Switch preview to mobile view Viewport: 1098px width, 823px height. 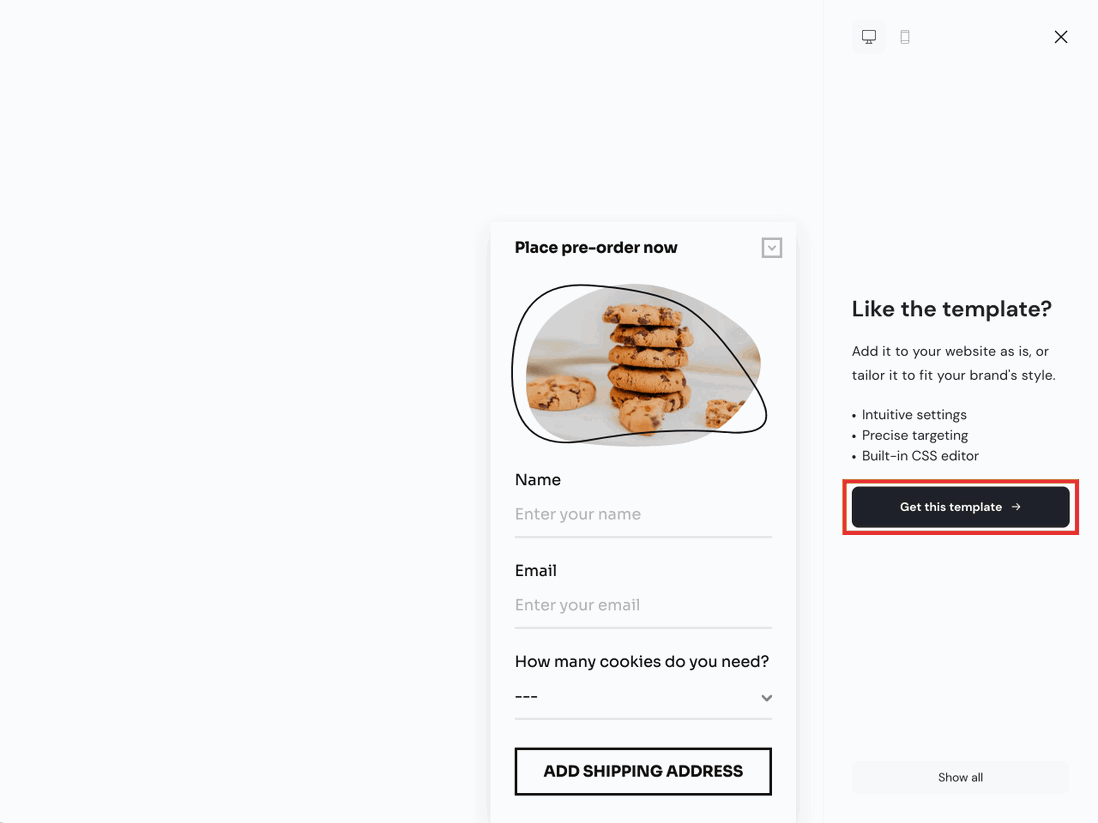click(905, 36)
